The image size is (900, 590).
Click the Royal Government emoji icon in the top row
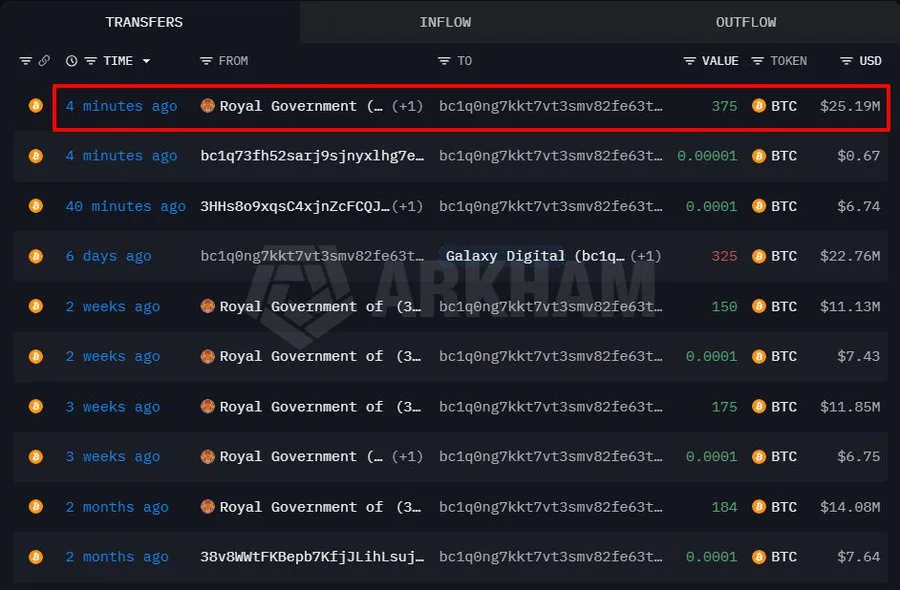[208, 105]
